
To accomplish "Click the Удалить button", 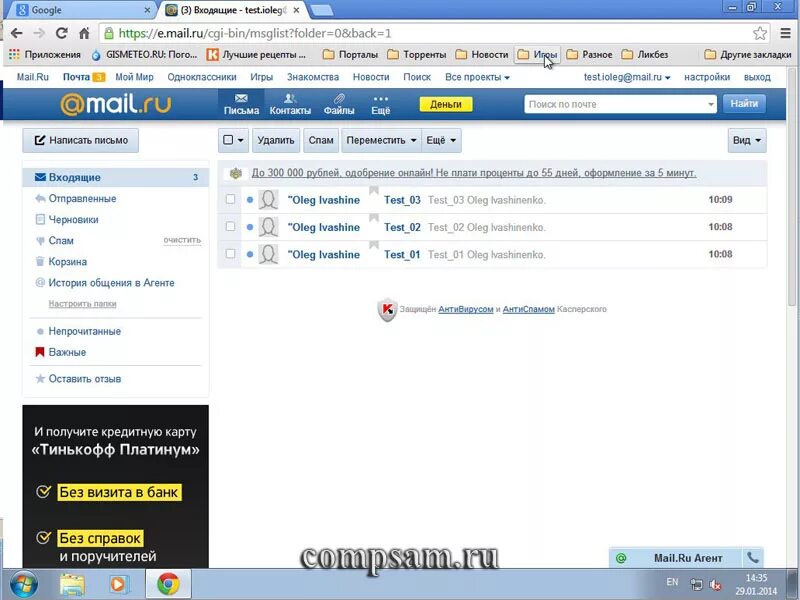I will tap(276, 140).
